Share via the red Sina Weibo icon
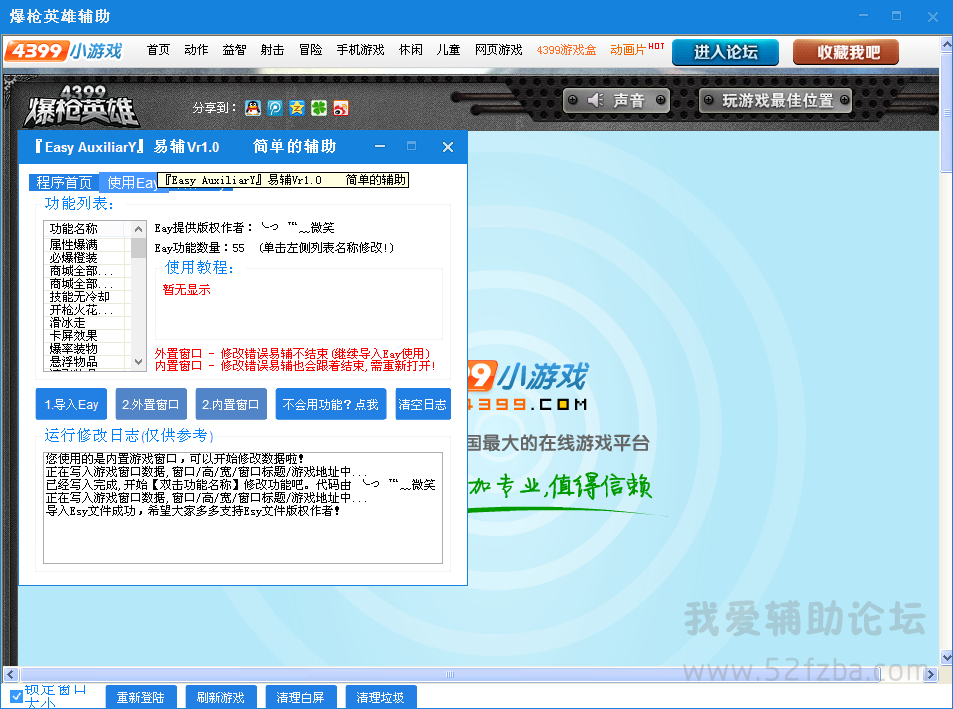 pyautogui.click(x=341, y=108)
